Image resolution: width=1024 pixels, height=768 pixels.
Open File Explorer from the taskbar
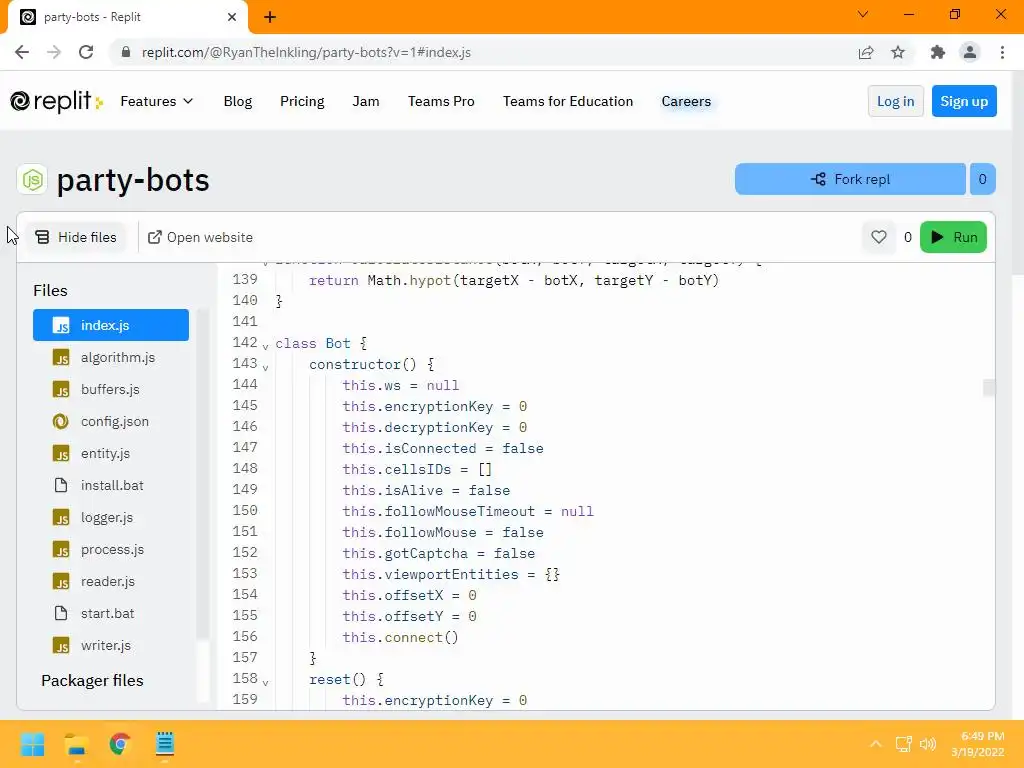tap(76, 744)
